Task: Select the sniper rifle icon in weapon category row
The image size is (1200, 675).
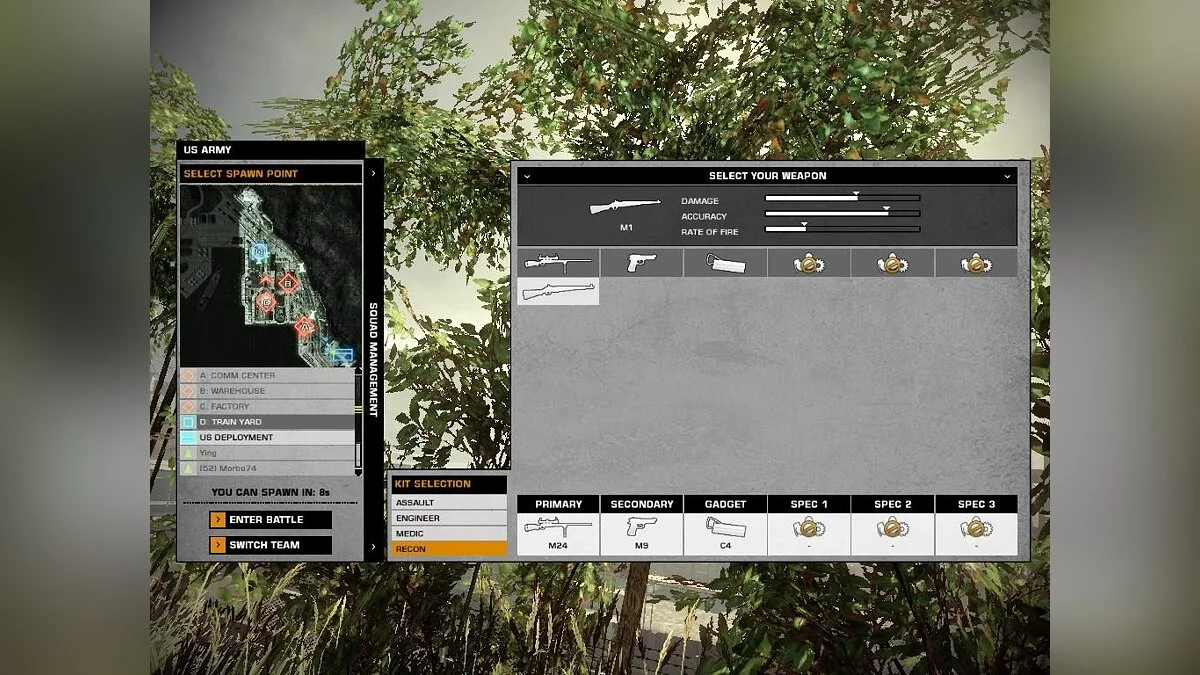Action: click(558, 263)
